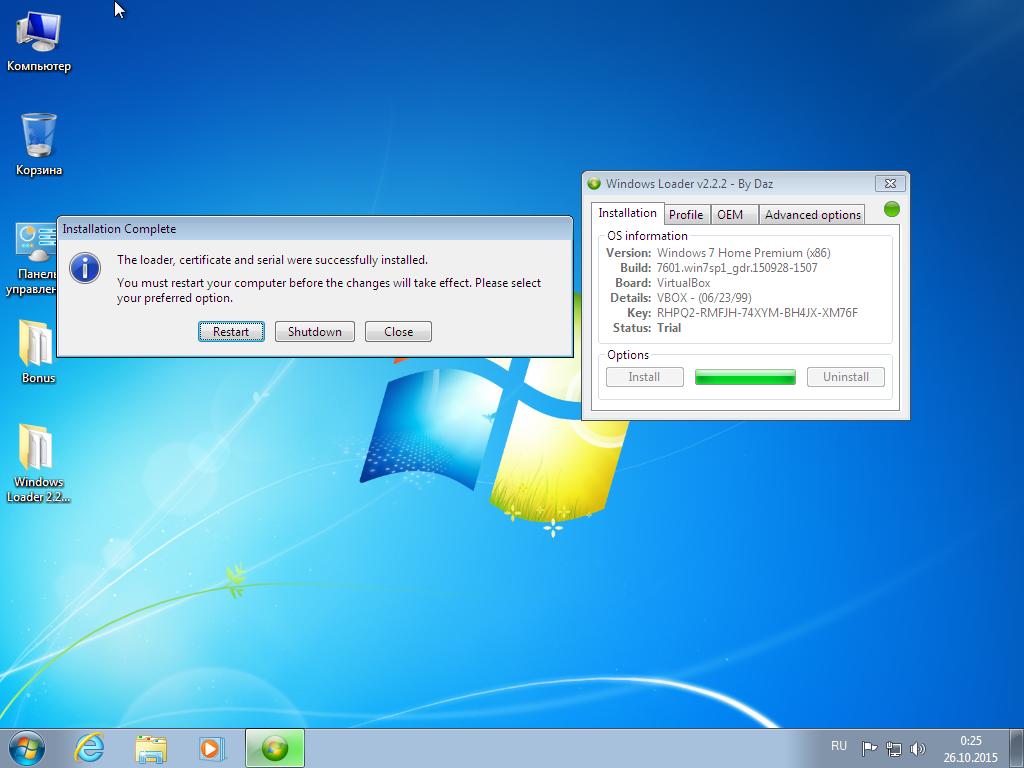The height and width of the screenshot is (768, 1024).
Task: Click the volume speaker tray icon
Action: (918, 749)
